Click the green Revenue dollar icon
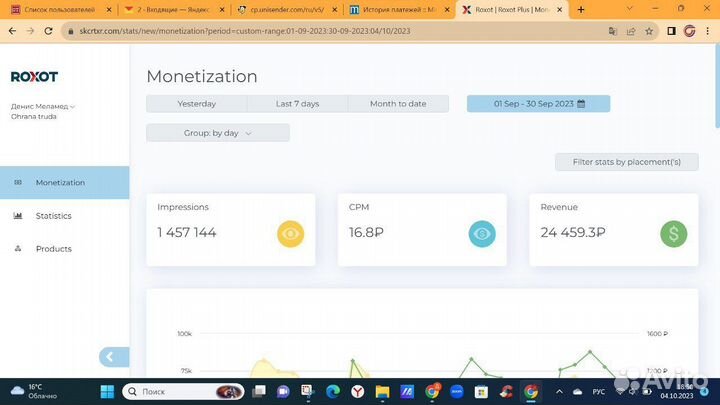 [674, 234]
